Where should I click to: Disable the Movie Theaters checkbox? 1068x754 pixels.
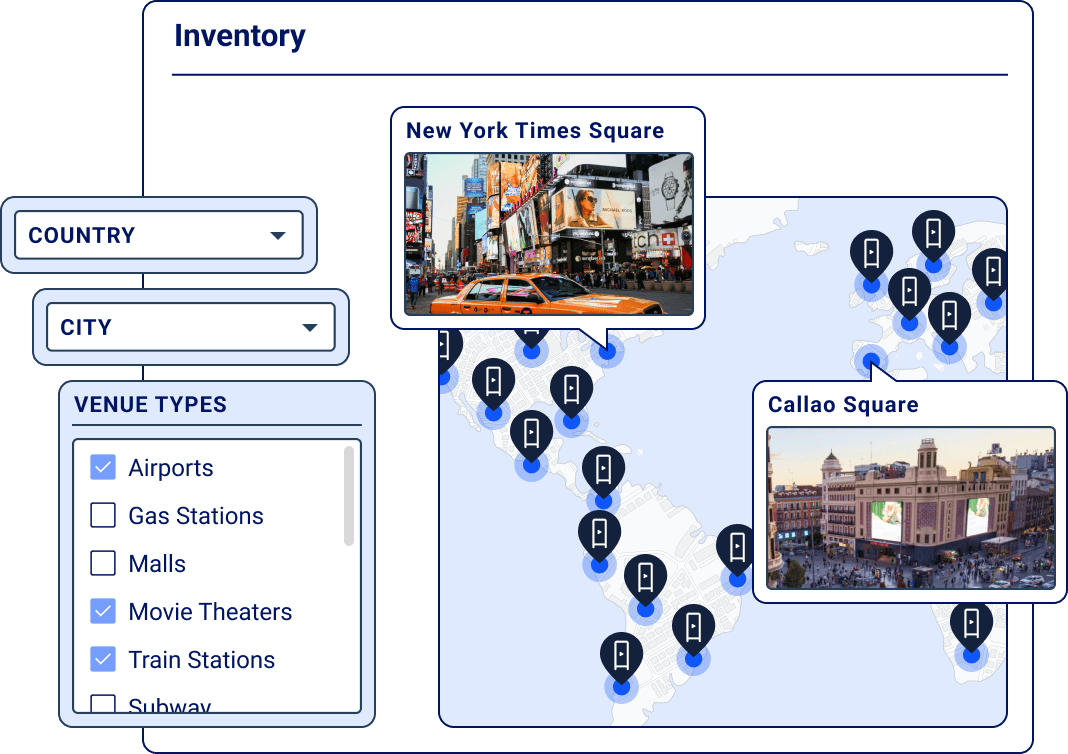[103, 611]
